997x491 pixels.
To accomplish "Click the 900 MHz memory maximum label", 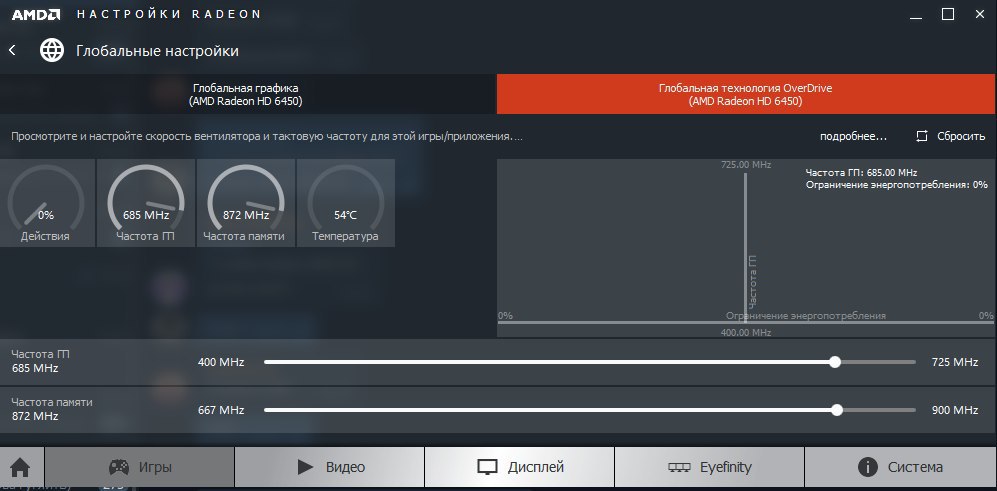I will click(954, 410).
